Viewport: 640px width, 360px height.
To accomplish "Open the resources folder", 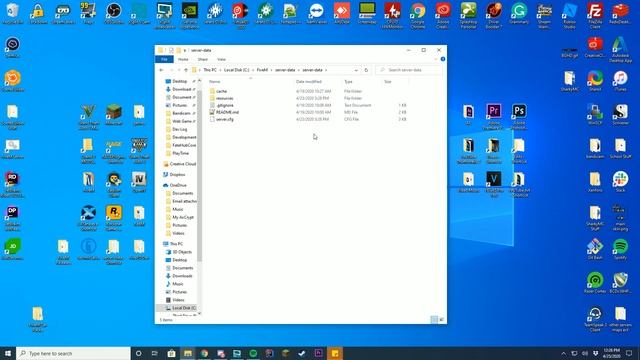I will [x=224, y=98].
